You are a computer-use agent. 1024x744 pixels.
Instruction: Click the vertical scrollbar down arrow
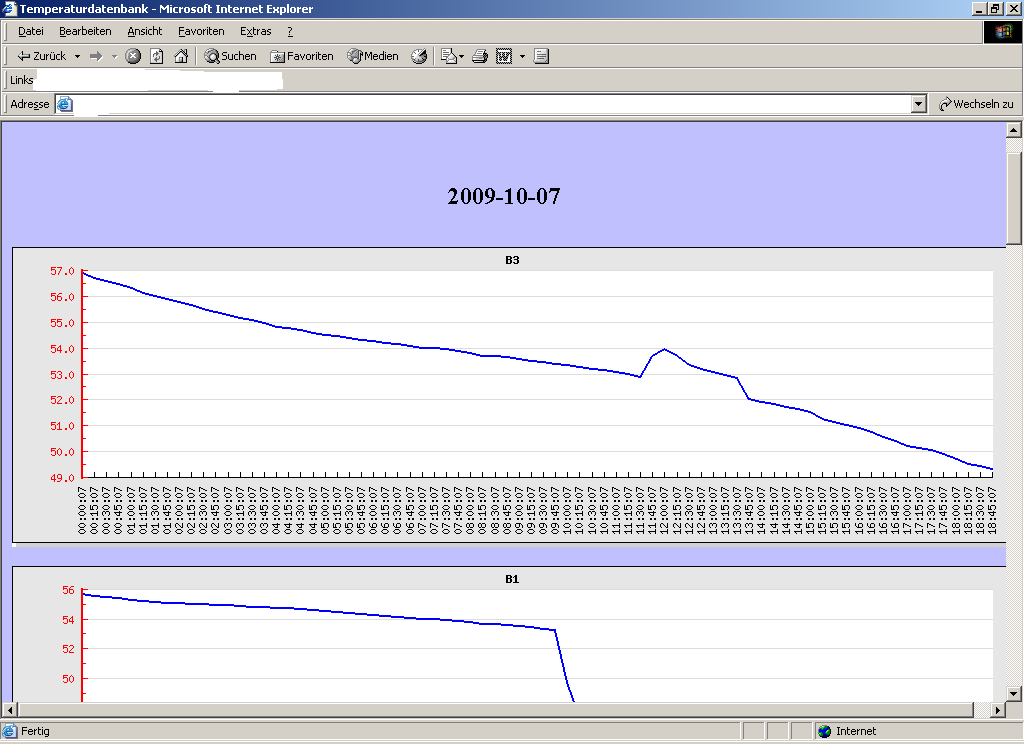(x=1014, y=694)
